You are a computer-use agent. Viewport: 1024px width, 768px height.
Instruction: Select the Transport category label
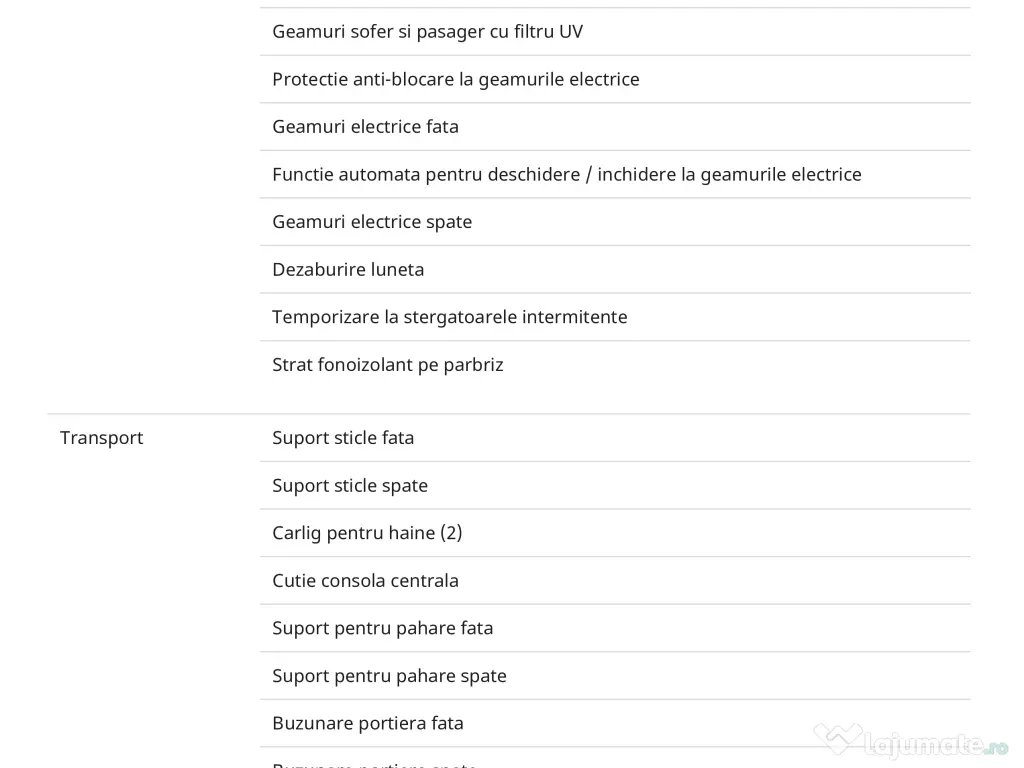click(x=101, y=438)
